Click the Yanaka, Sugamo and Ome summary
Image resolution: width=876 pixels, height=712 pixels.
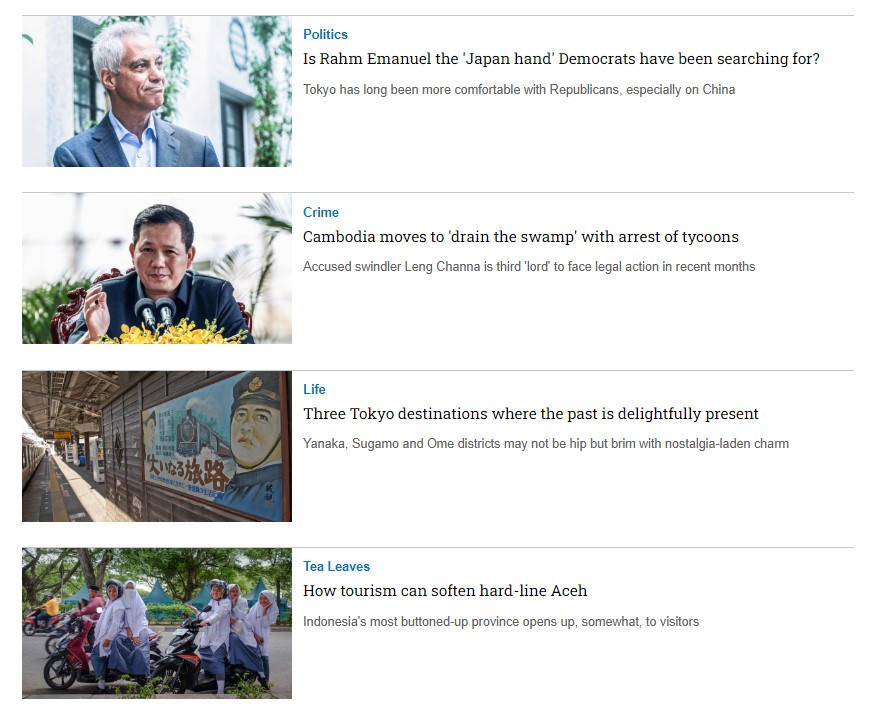pos(546,444)
